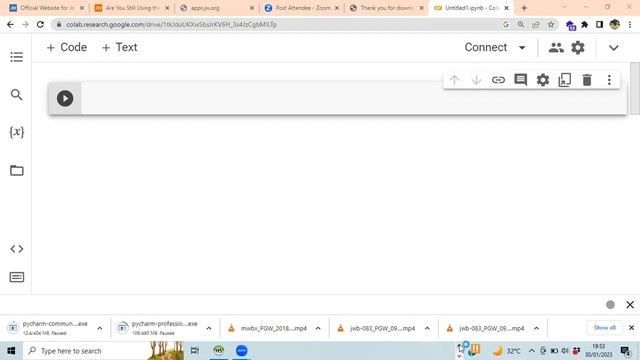Open the table of contents sidebar
The height and width of the screenshot is (360, 640).
(x=17, y=57)
